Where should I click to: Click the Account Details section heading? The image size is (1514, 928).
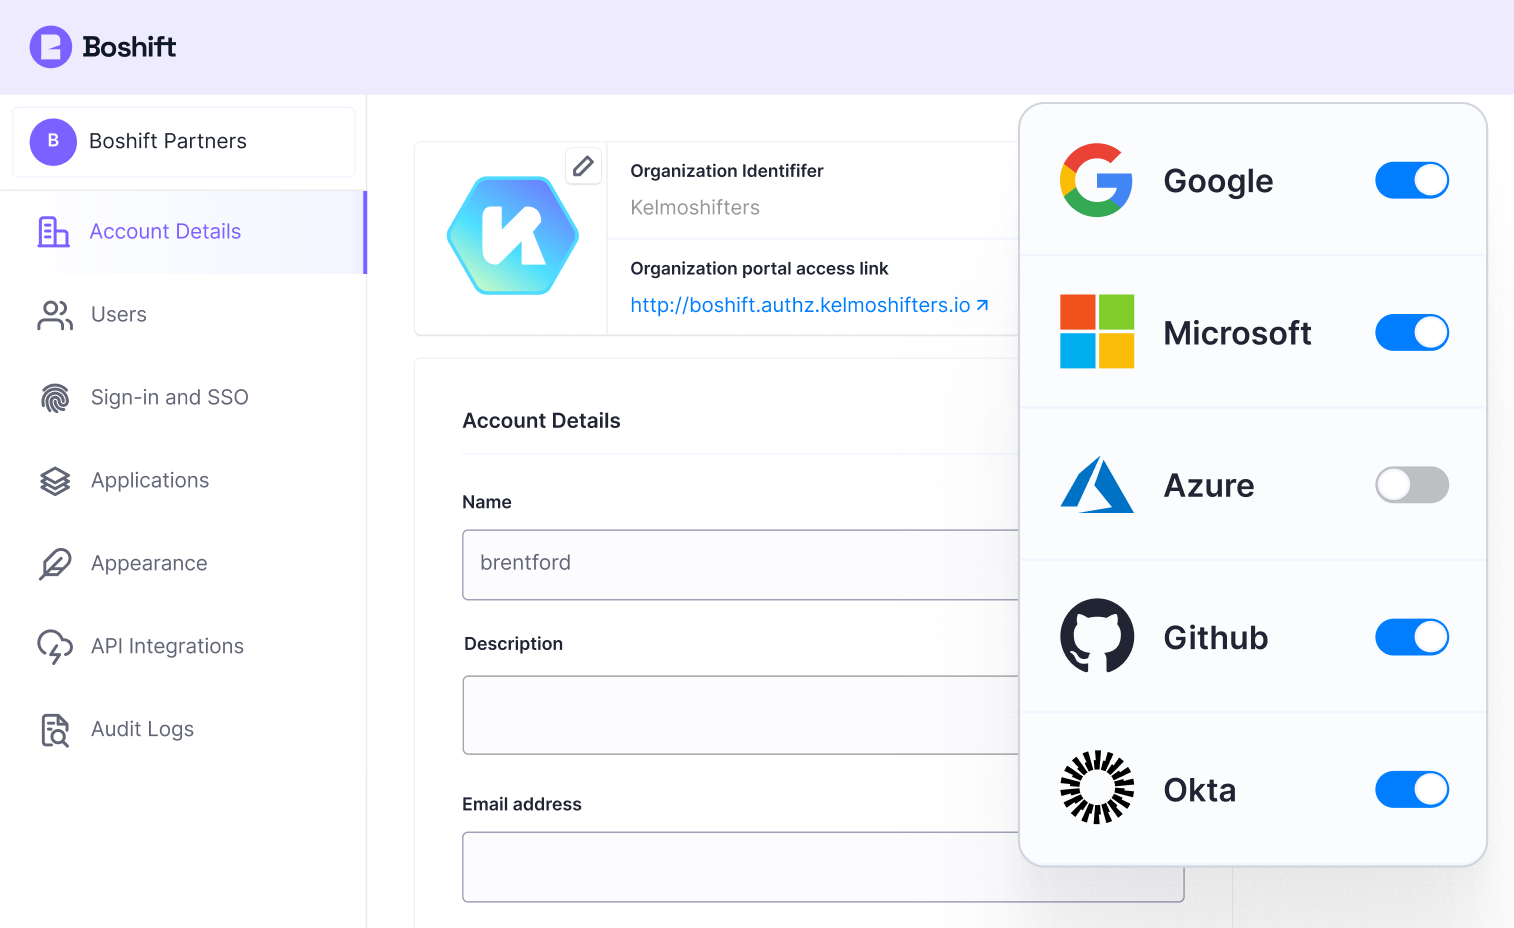click(541, 421)
